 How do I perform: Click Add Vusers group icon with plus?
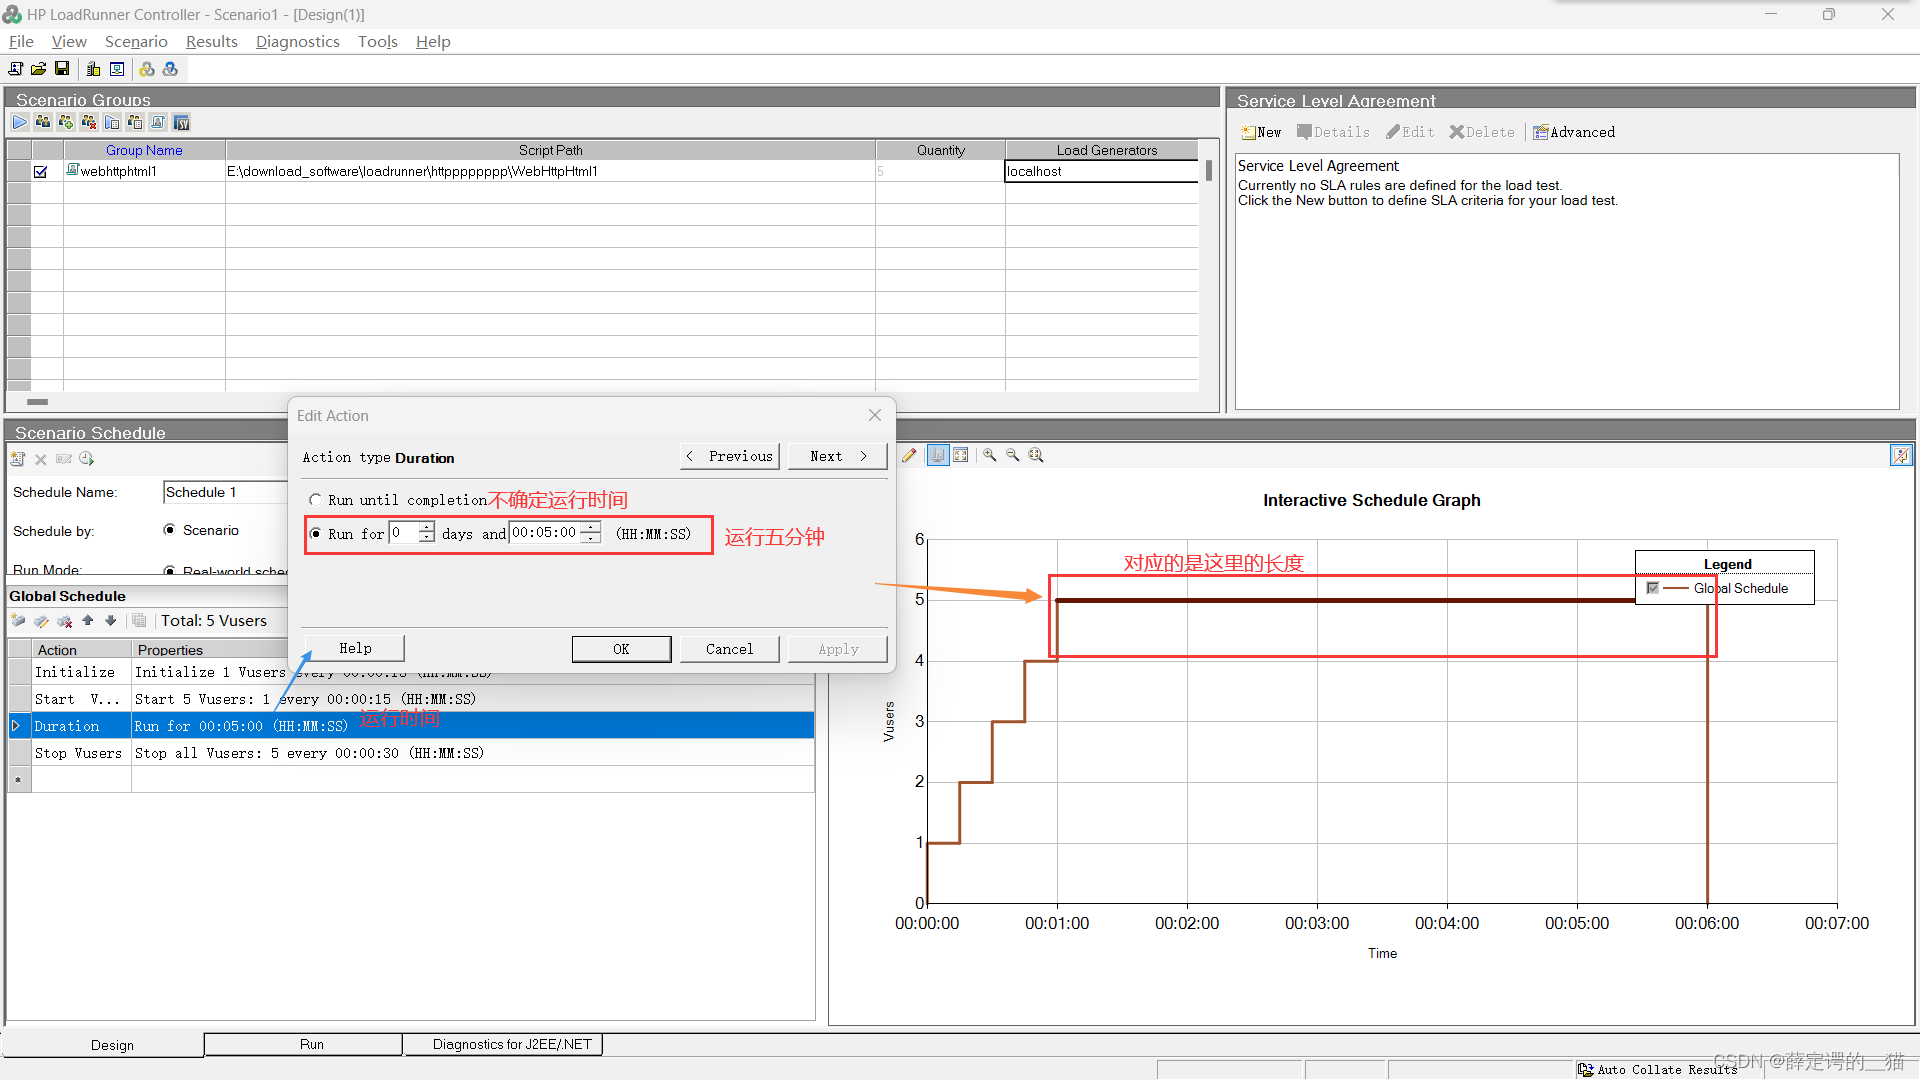pyautogui.click(x=66, y=122)
